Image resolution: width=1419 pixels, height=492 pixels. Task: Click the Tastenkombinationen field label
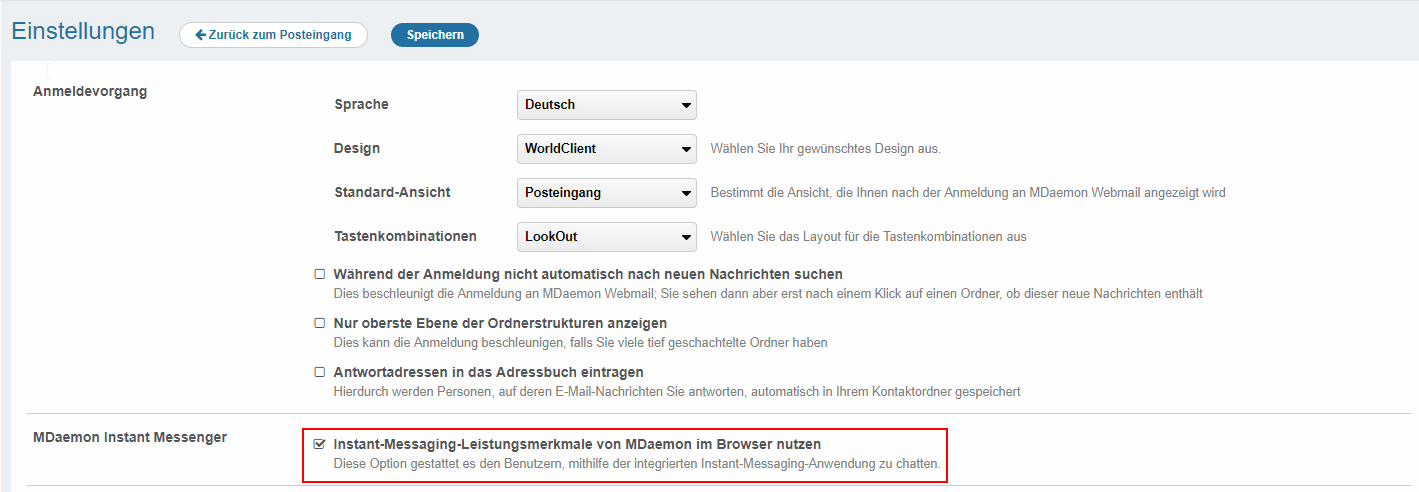(405, 236)
